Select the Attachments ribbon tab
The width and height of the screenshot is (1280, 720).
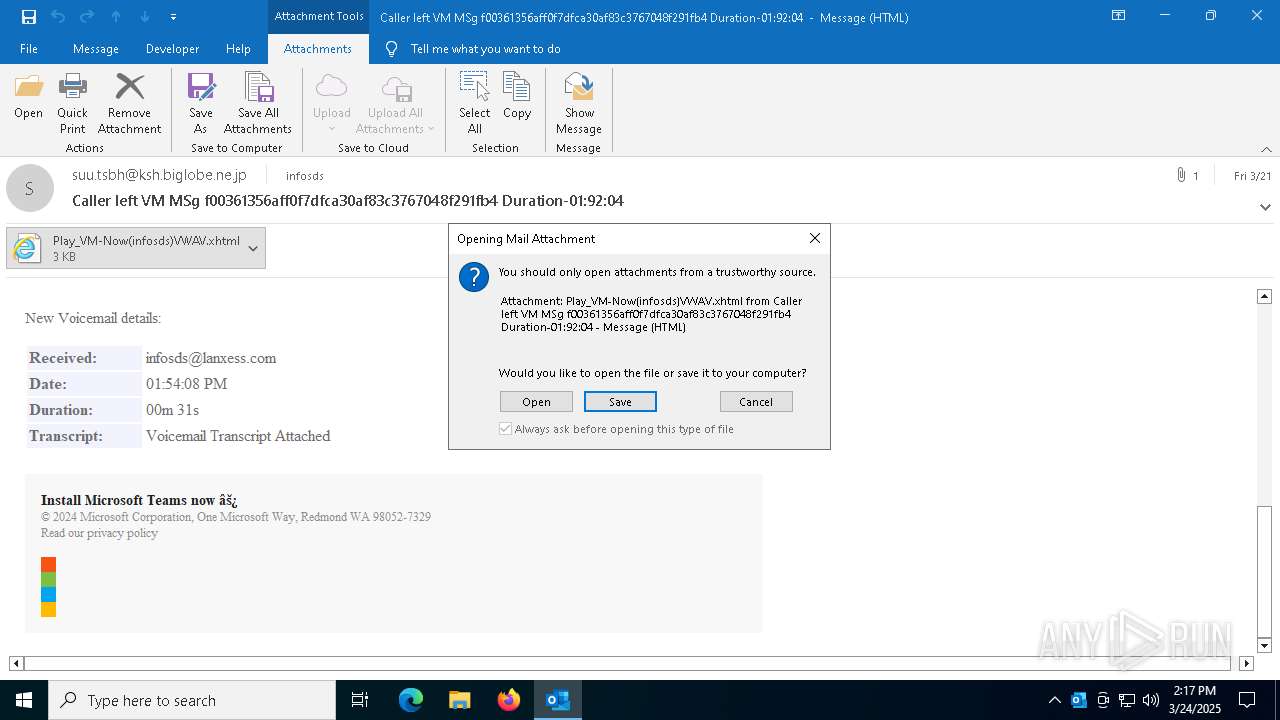[318, 48]
